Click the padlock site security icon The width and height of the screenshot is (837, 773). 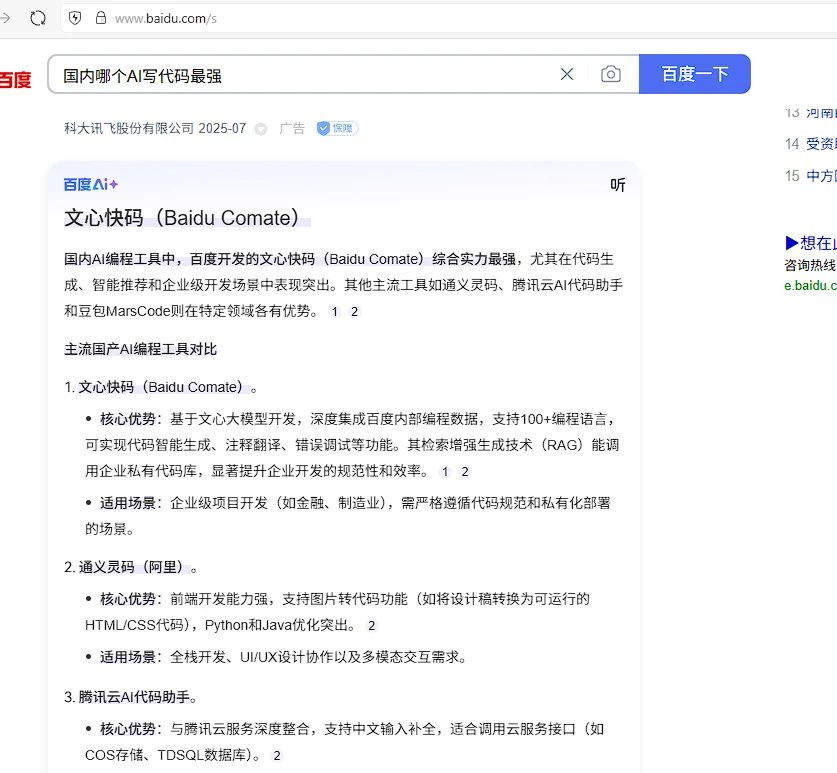point(100,18)
